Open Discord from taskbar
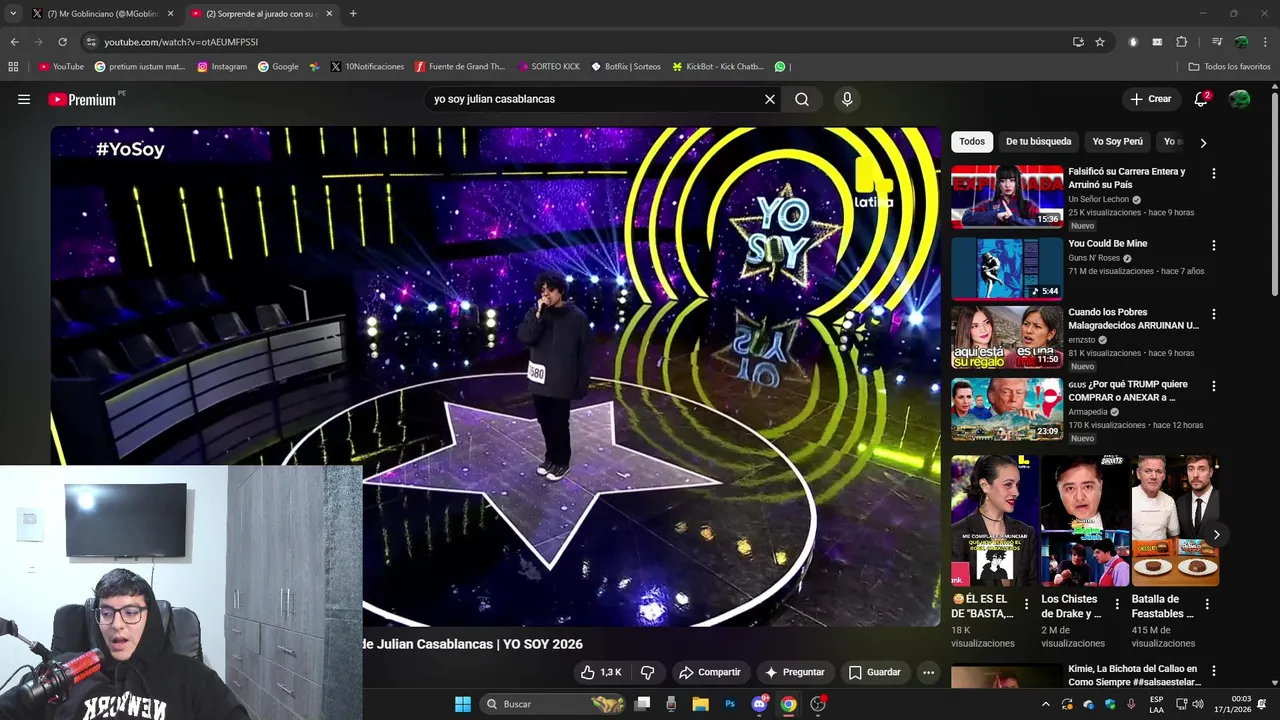Image resolution: width=1280 pixels, height=720 pixels. (x=759, y=704)
